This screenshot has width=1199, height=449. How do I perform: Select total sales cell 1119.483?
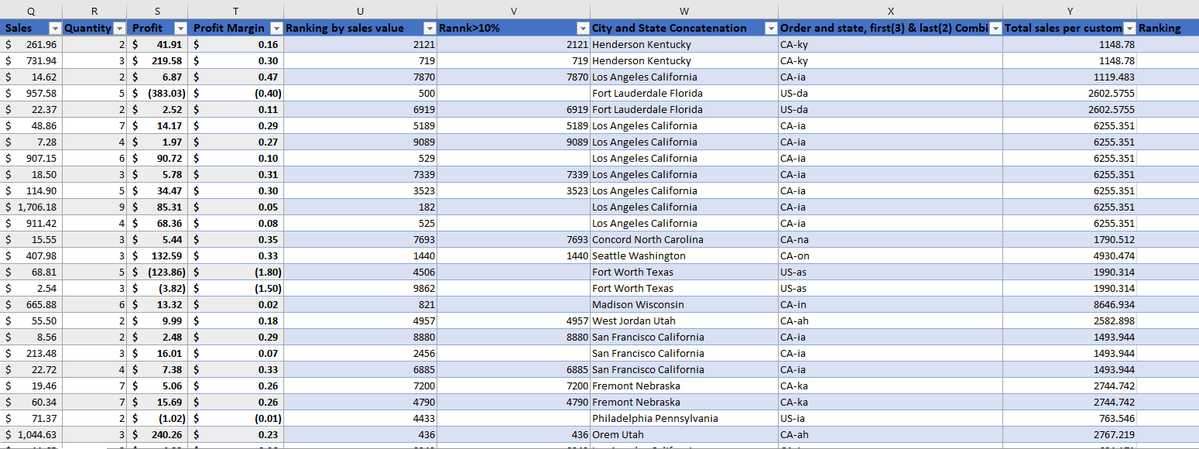(x=1070, y=77)
